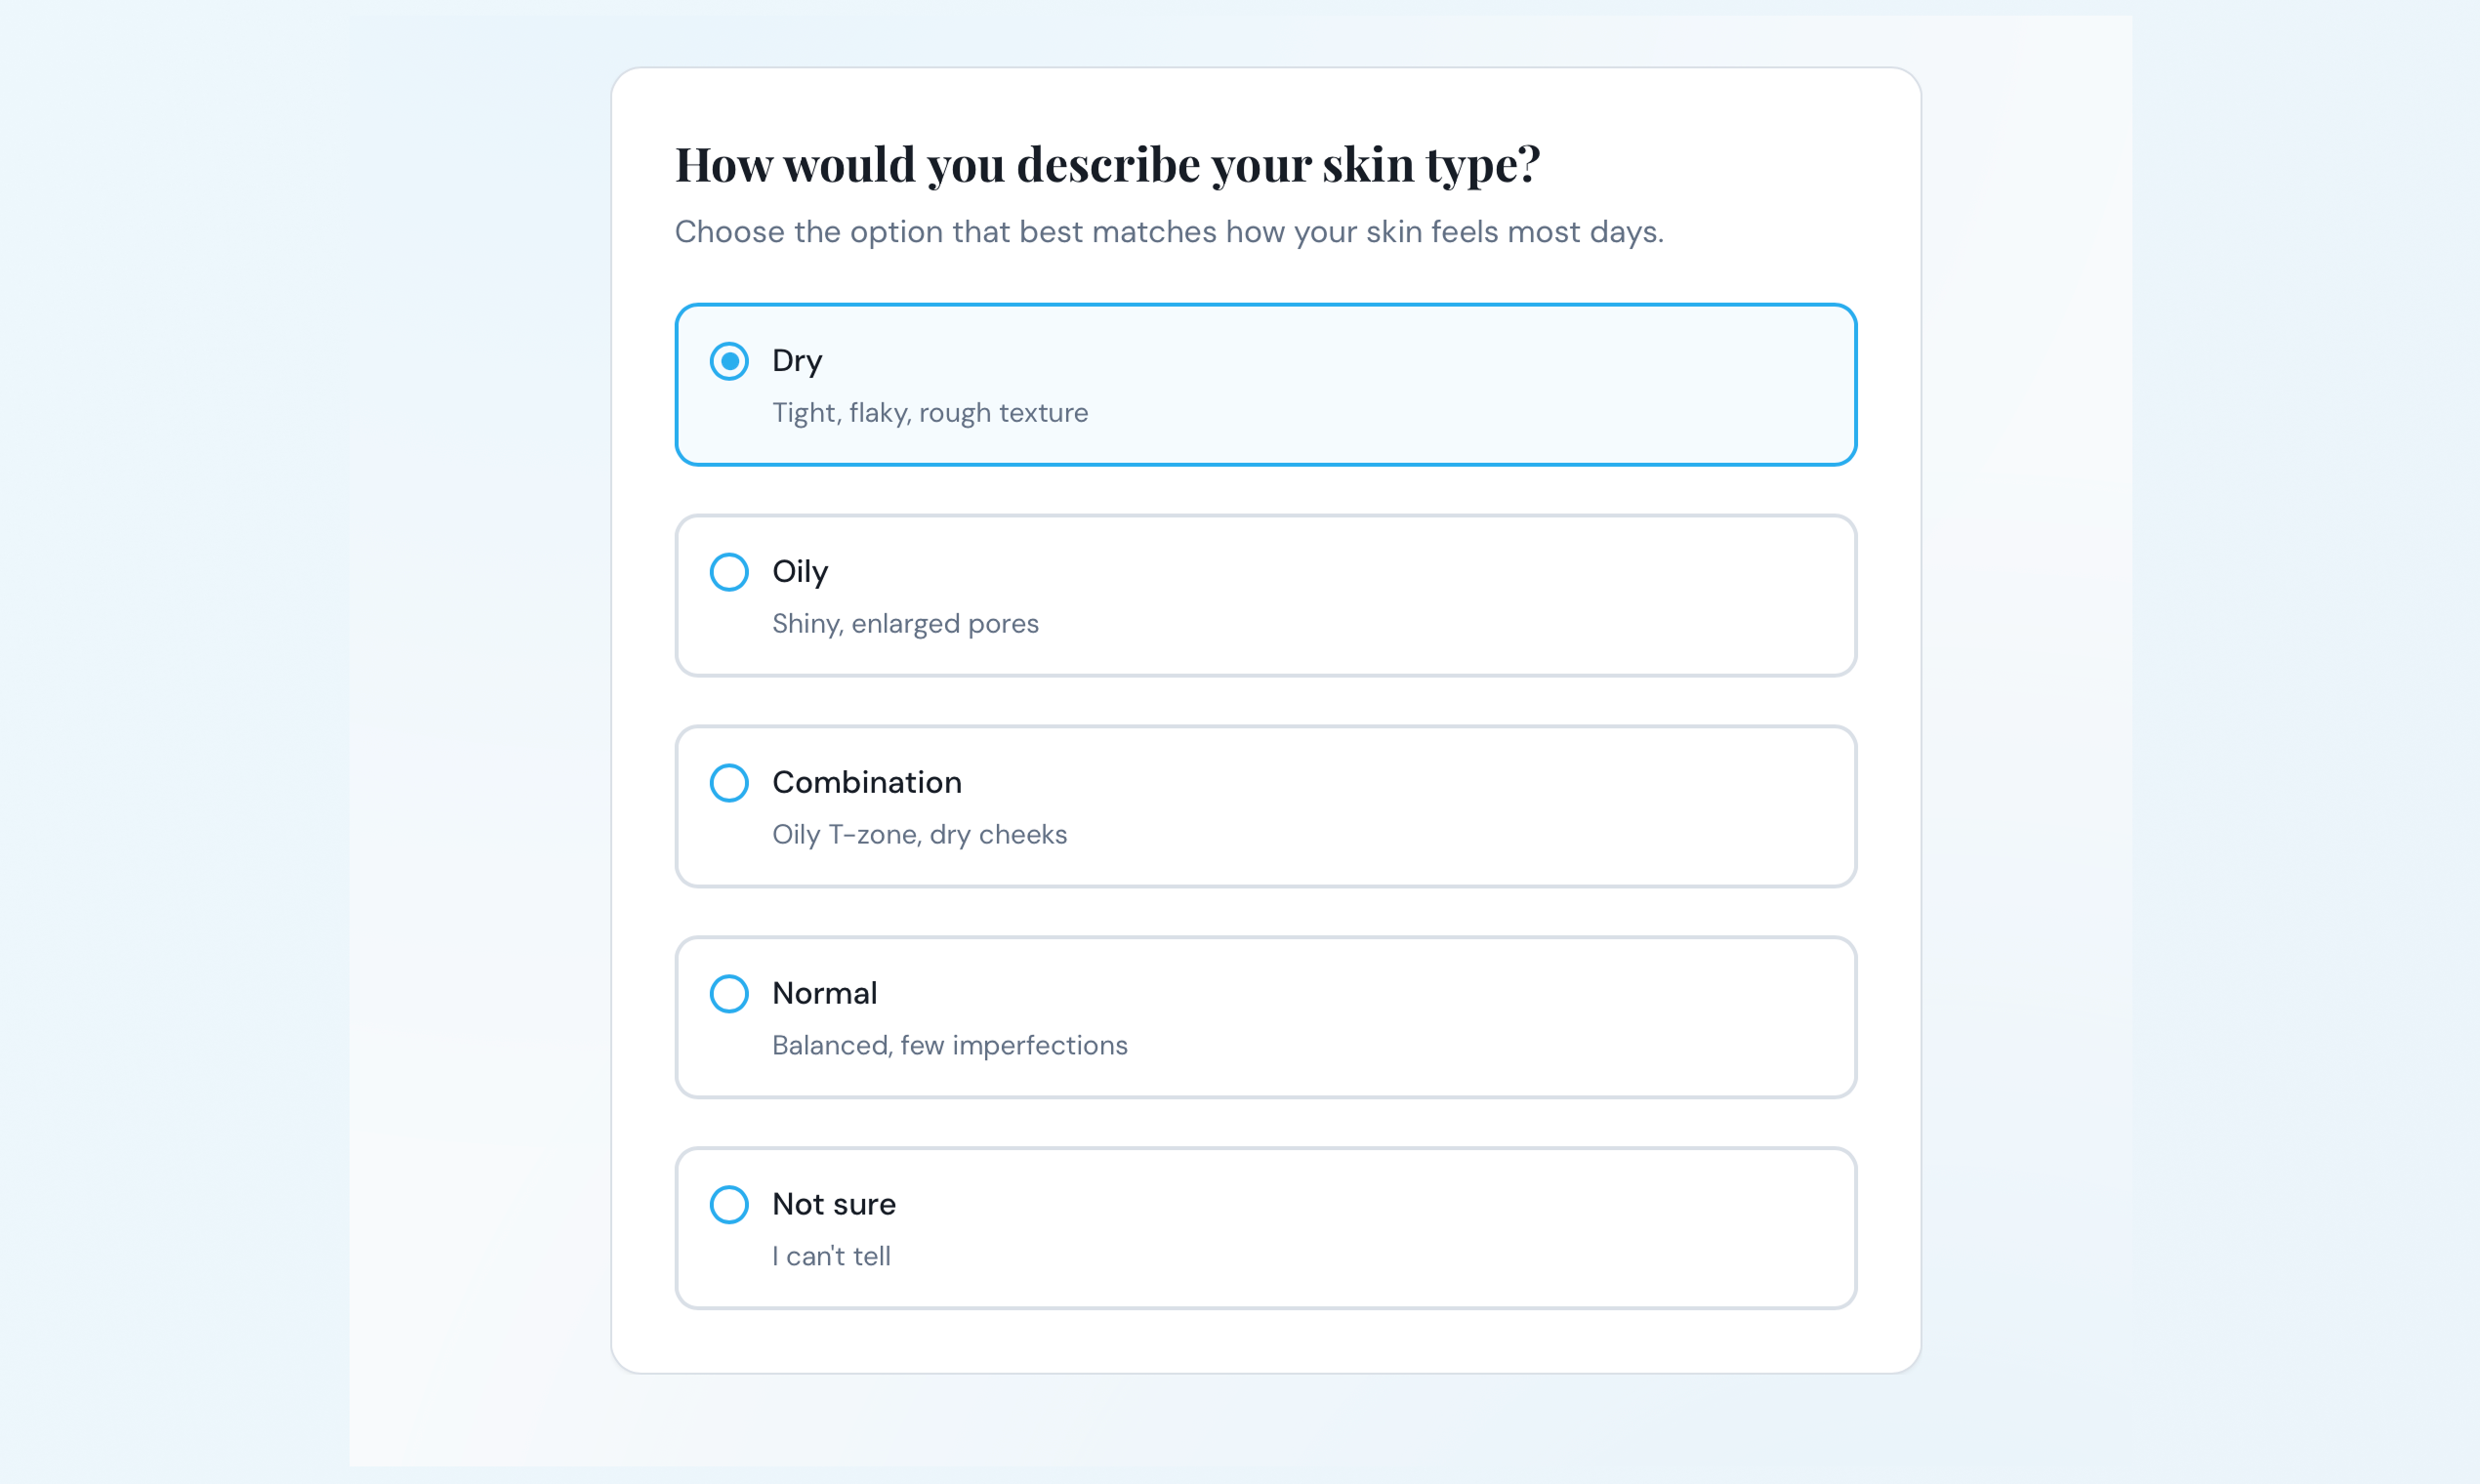Click the "Normal" option label

pos(824,994)
